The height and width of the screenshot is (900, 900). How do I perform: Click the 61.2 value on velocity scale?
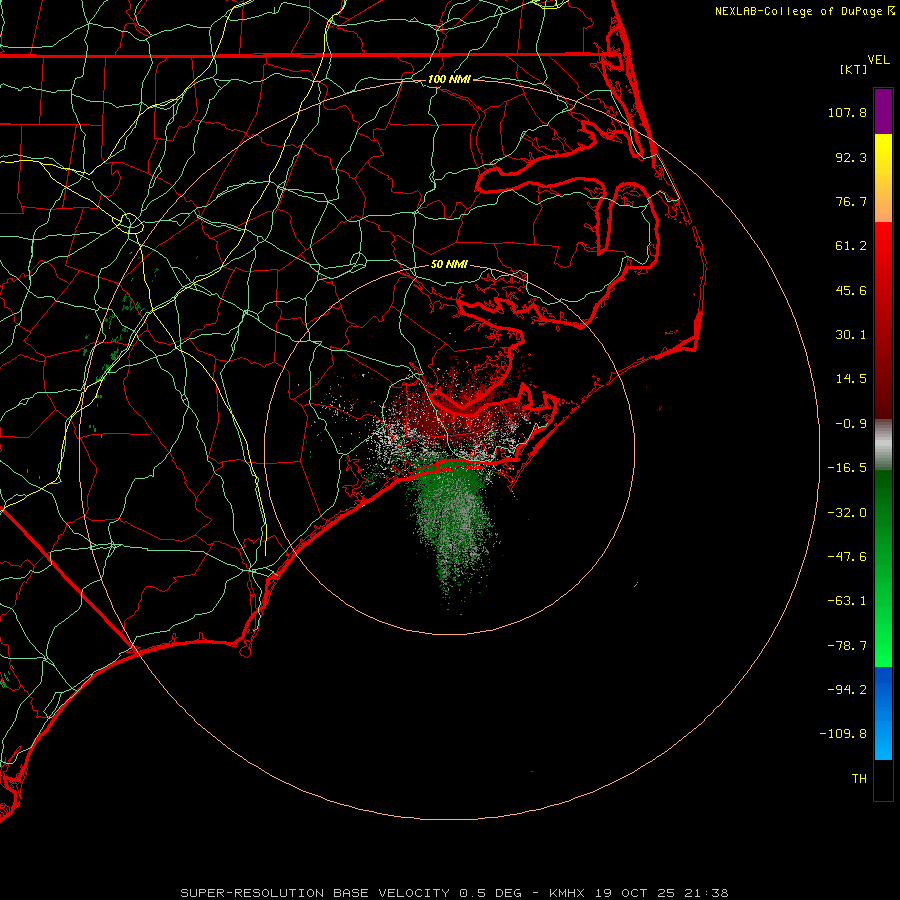click(x=851, y=246)
